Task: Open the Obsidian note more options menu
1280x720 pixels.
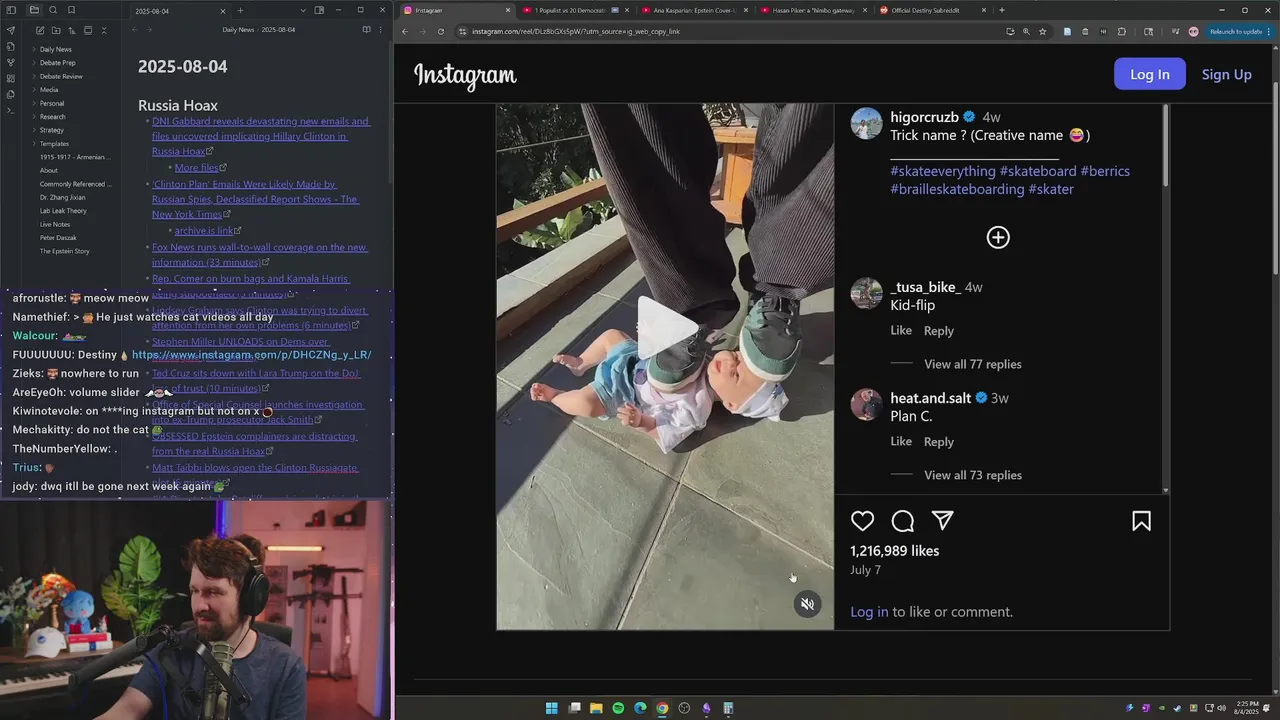Action: (x=380, y=30)
